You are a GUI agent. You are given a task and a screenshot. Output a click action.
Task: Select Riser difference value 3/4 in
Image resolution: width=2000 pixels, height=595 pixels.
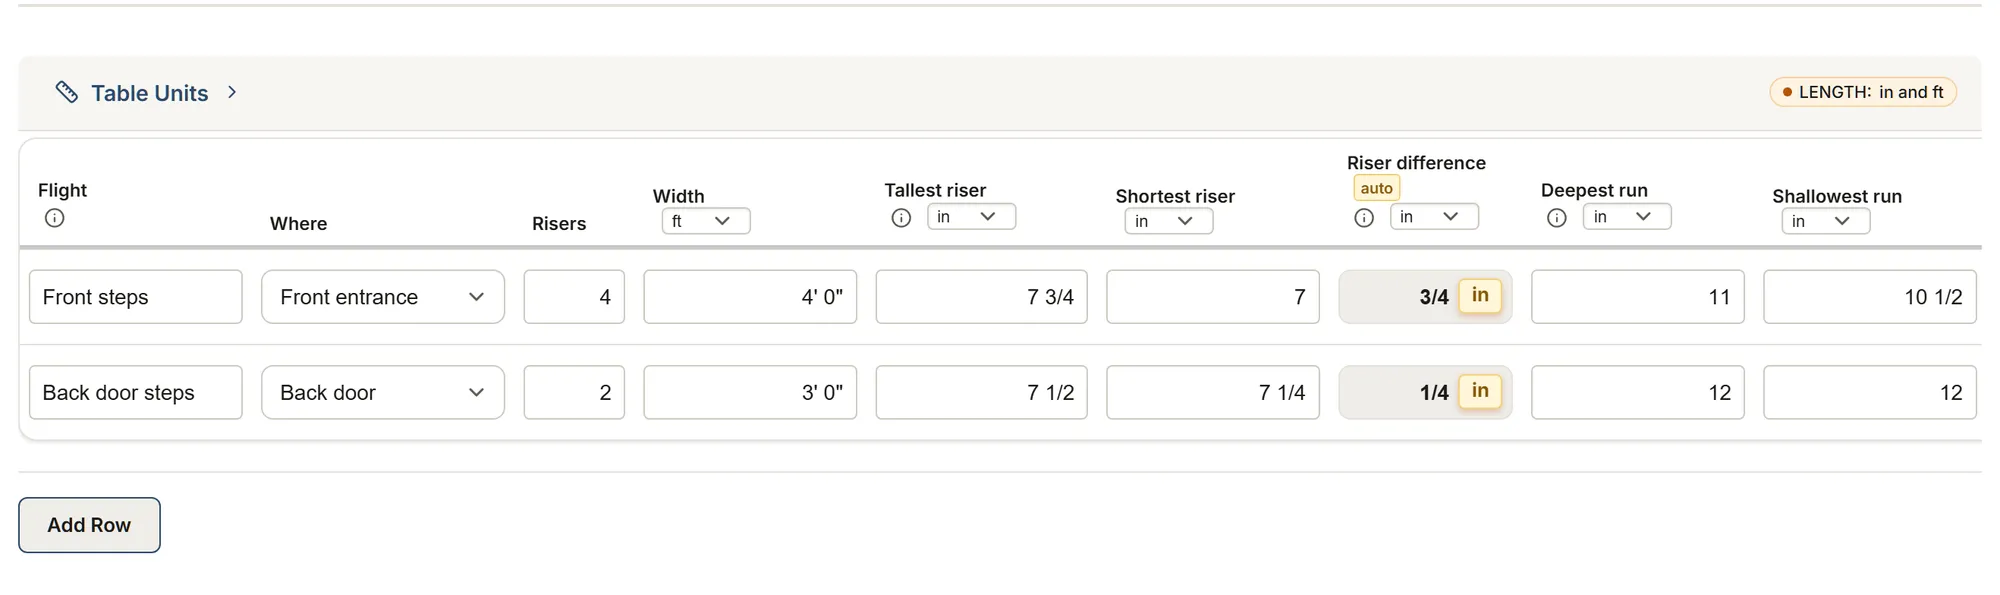1426,297
